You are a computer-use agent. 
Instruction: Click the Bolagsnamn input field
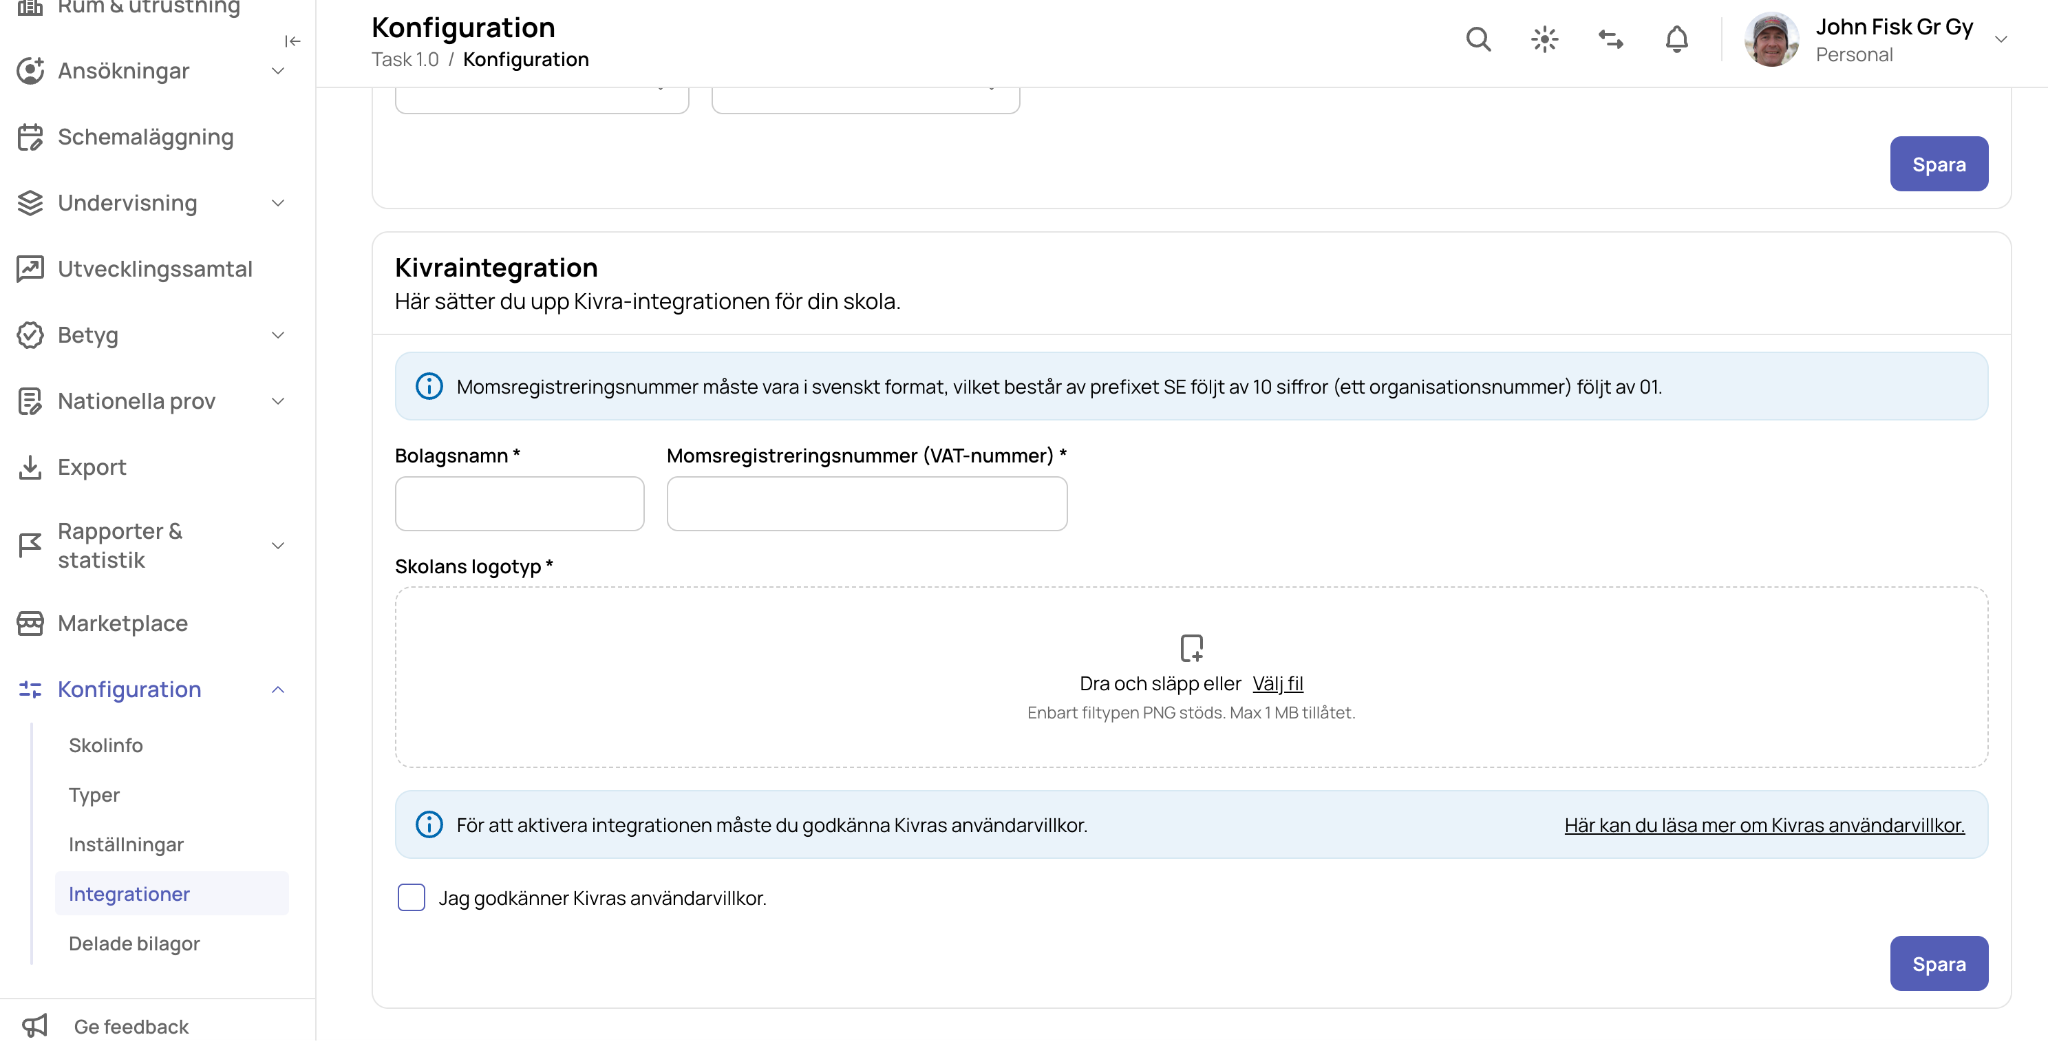[519, 503]
